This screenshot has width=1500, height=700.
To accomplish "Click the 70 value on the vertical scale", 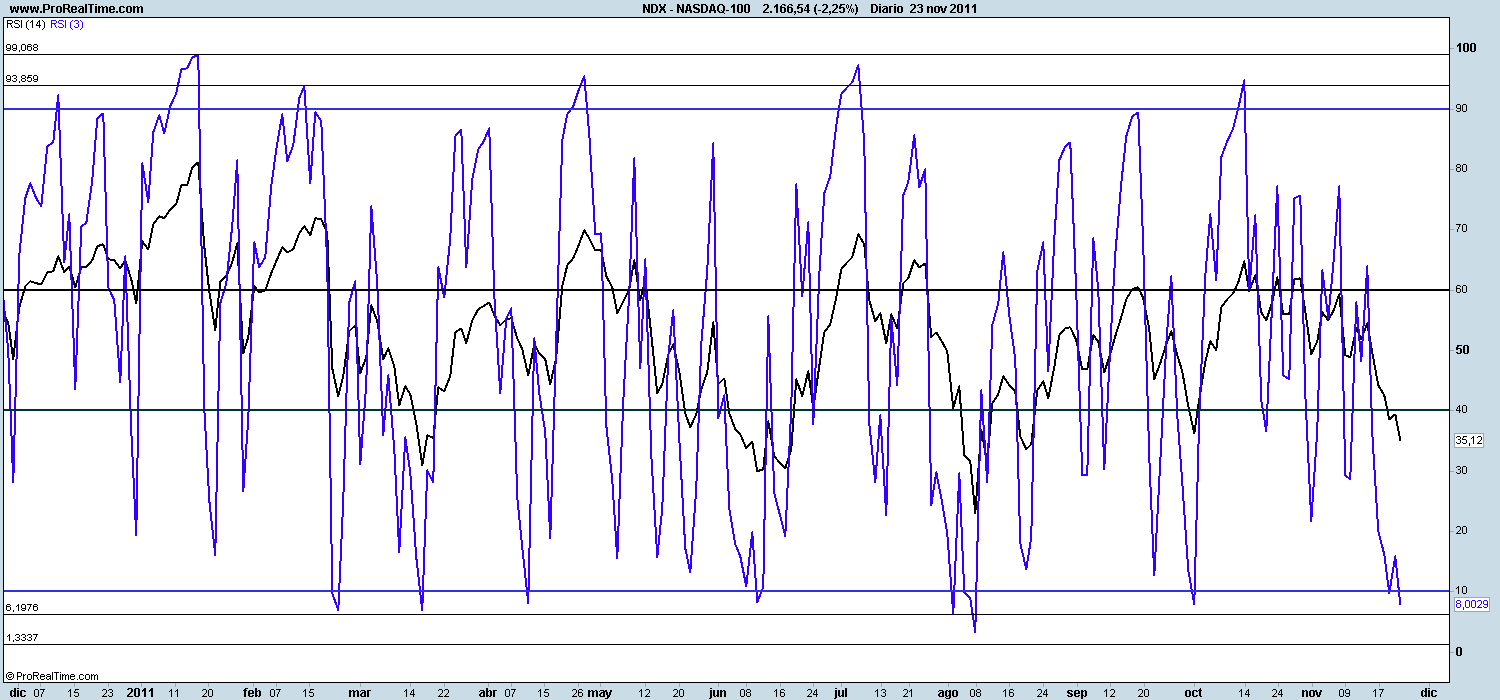I will [1463, 229].
